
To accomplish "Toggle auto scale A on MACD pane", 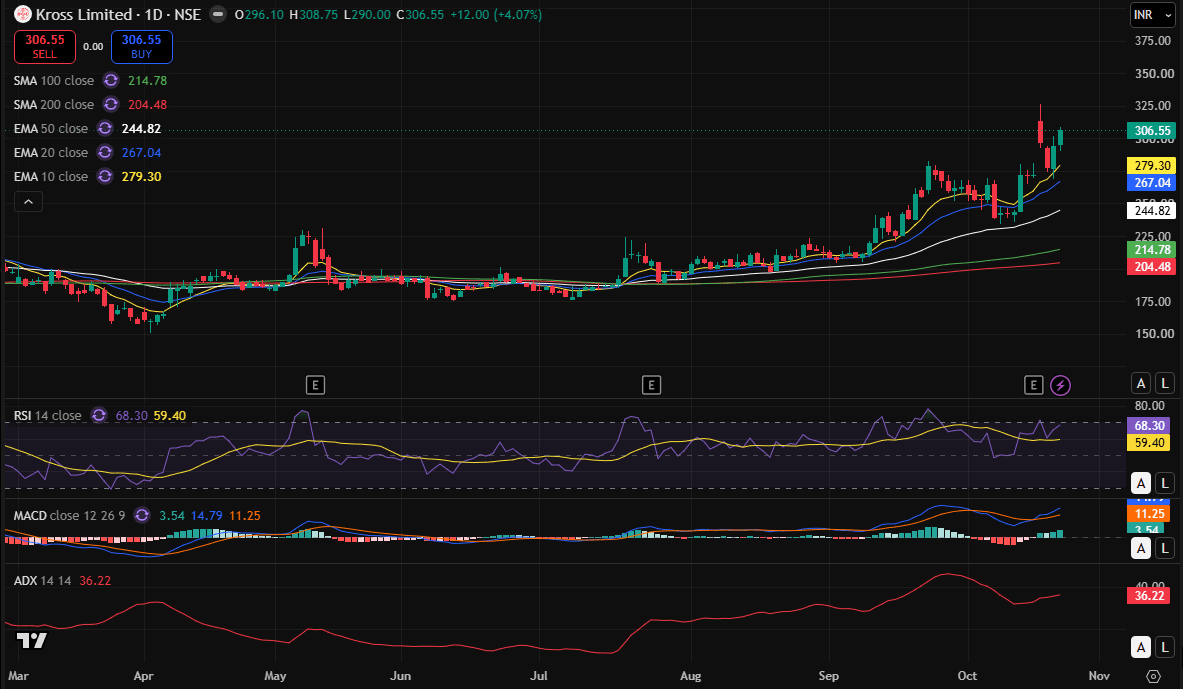I will click(x=1141, y=549).
